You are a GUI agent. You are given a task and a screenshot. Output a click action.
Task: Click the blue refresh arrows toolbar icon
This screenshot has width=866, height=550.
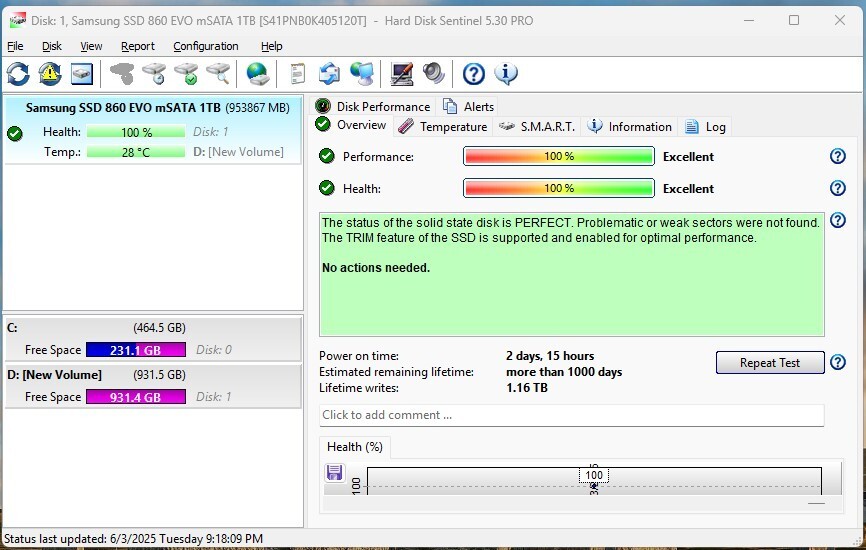[18, 73]
